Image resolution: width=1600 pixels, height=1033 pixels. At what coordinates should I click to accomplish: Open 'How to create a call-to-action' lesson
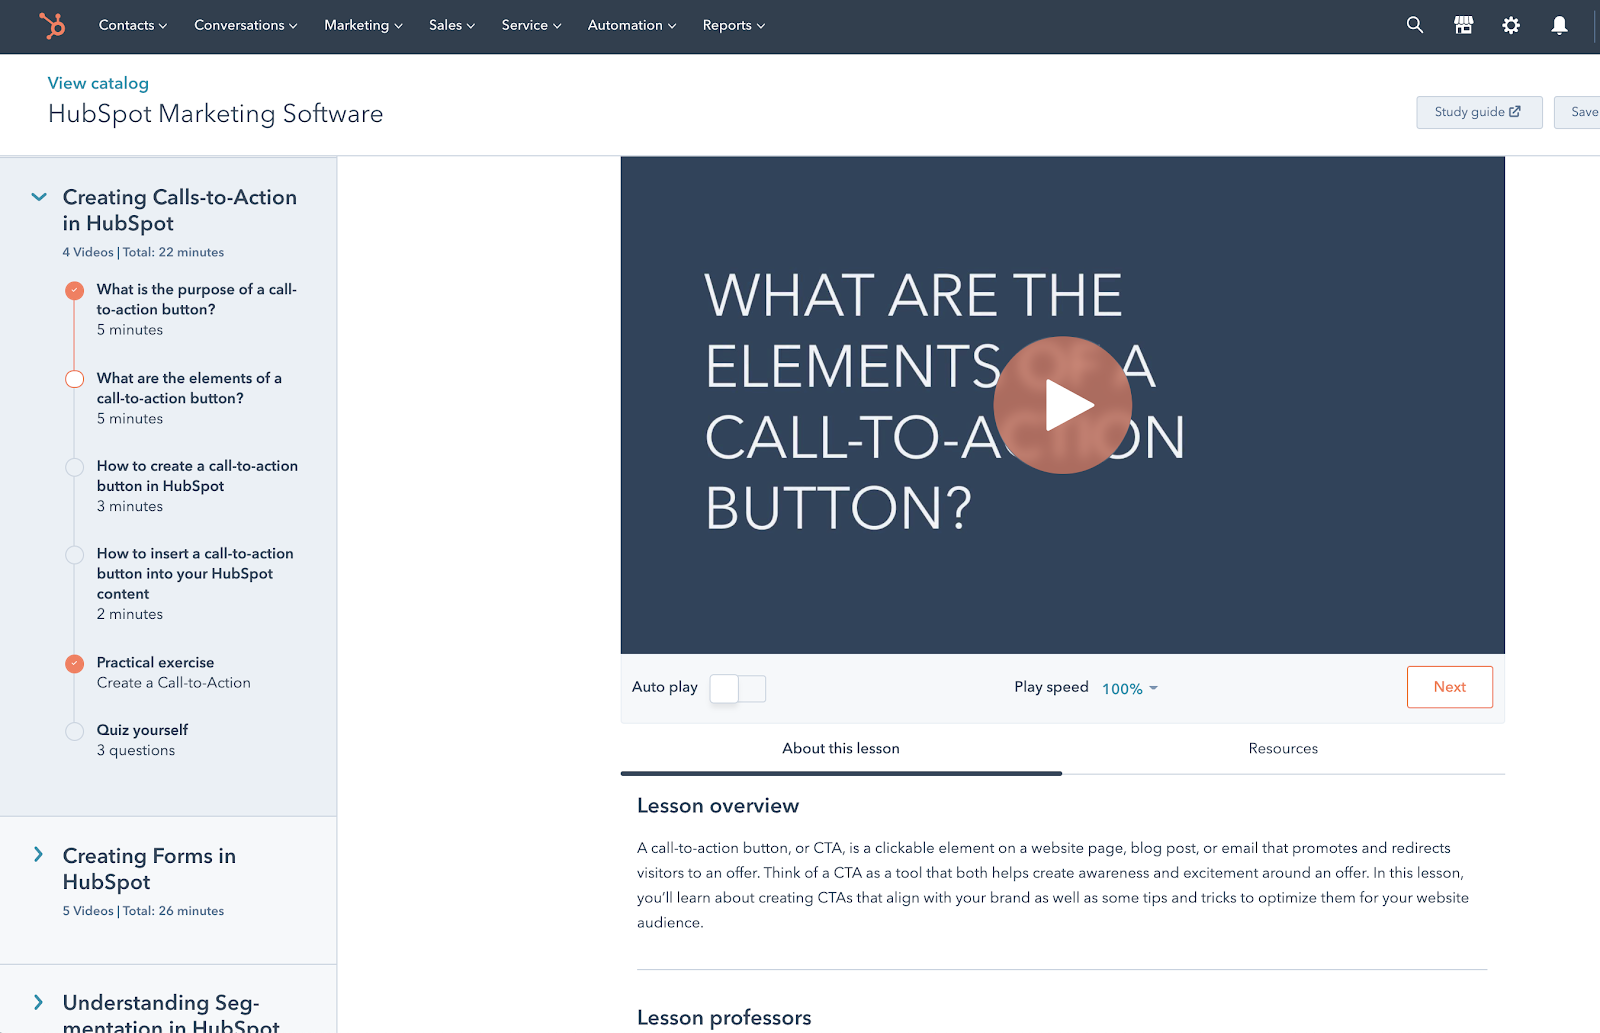point(197,486)
